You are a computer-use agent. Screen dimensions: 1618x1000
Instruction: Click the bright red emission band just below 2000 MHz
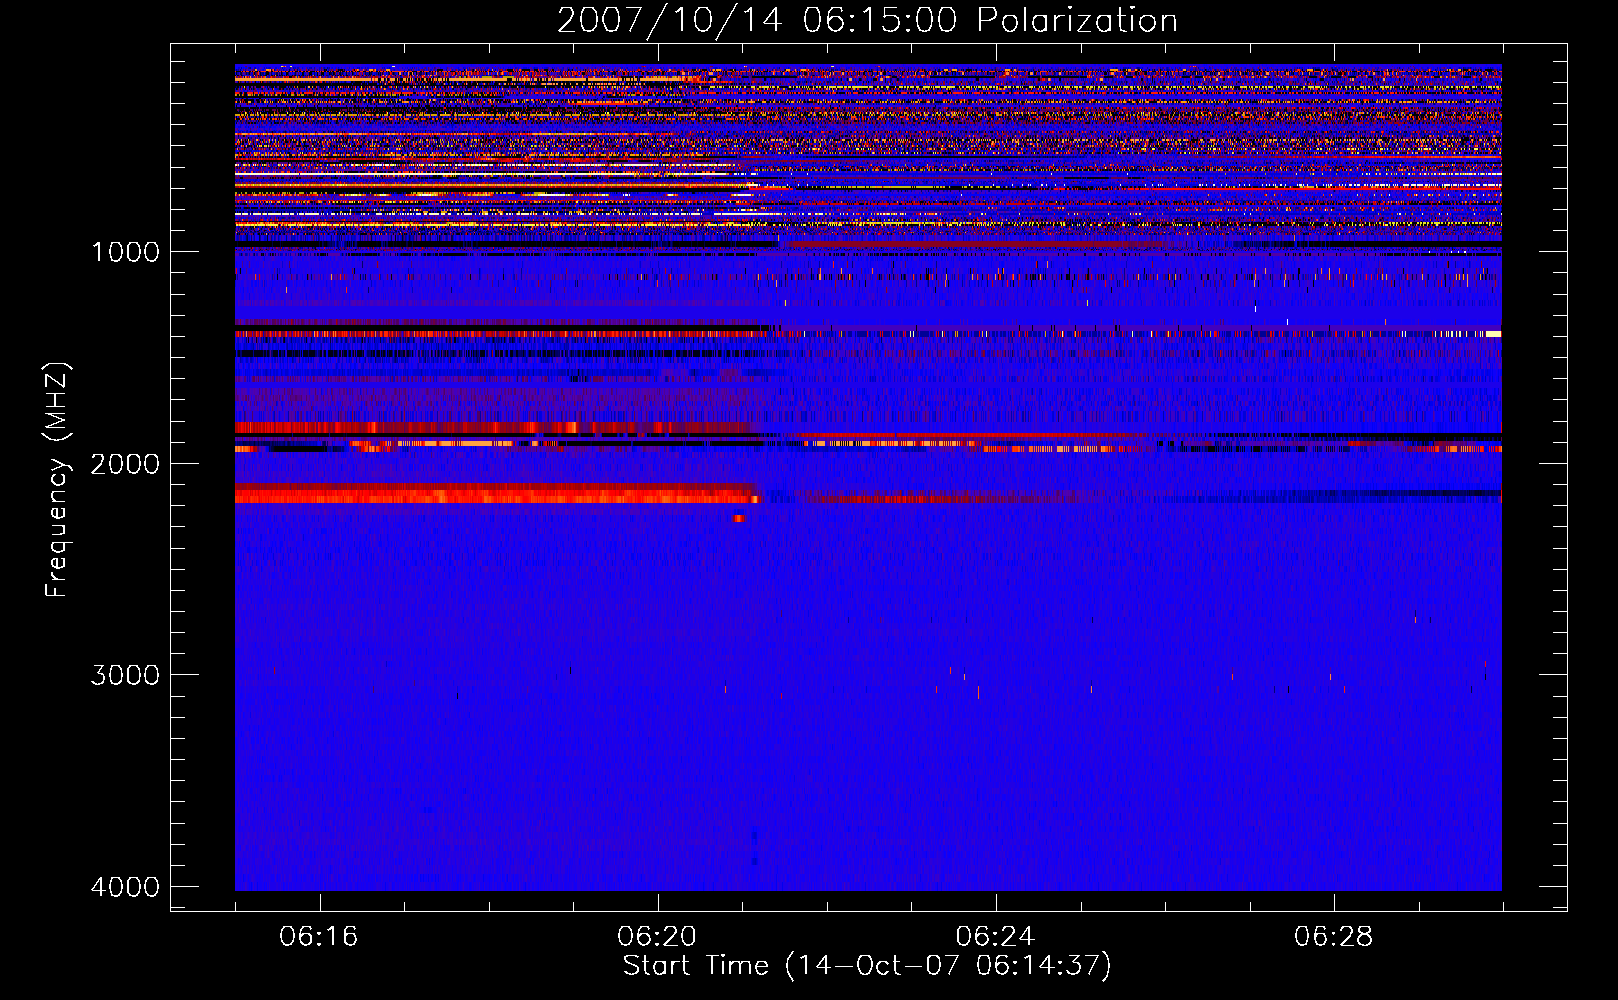point(497,494)
